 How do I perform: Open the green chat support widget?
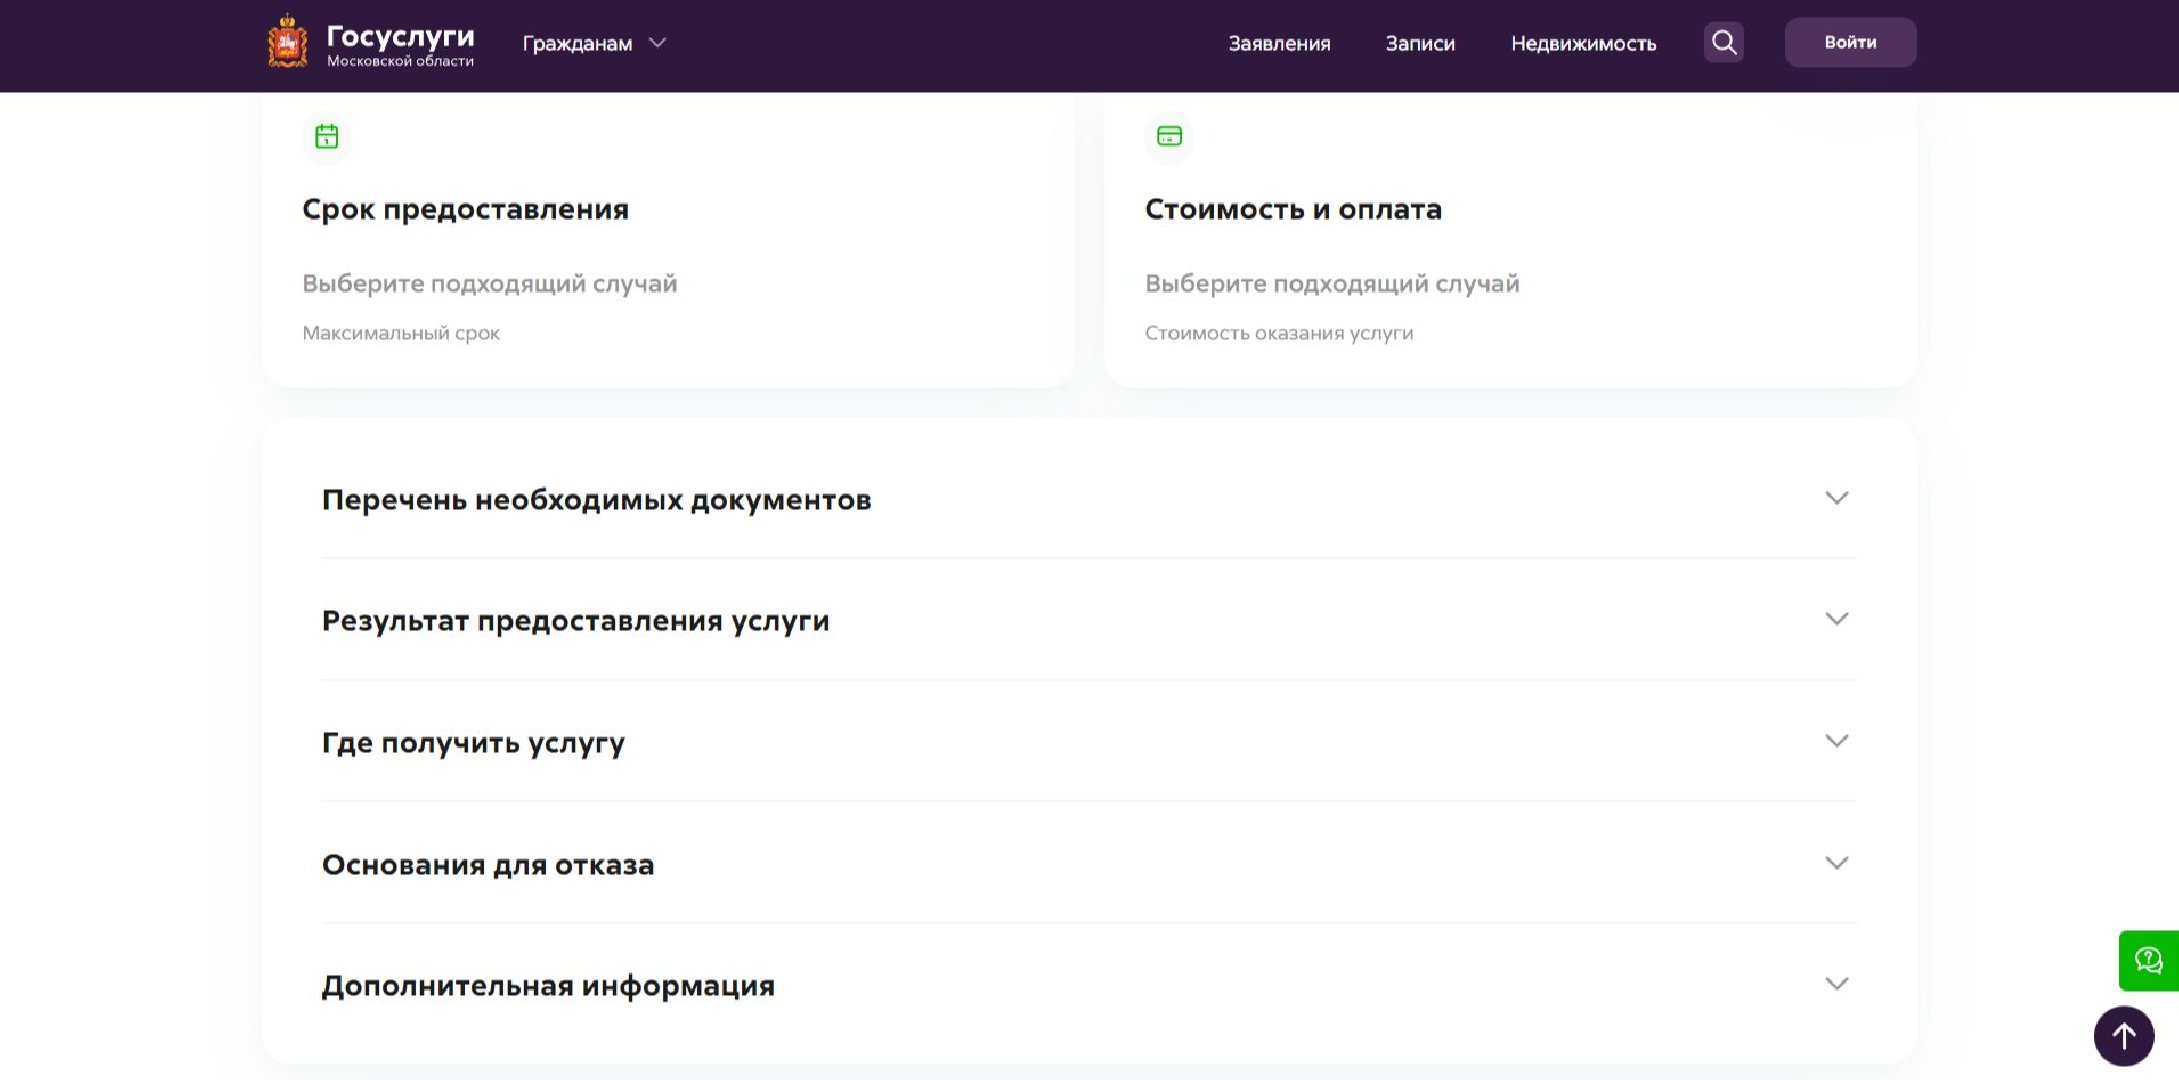2148,961
